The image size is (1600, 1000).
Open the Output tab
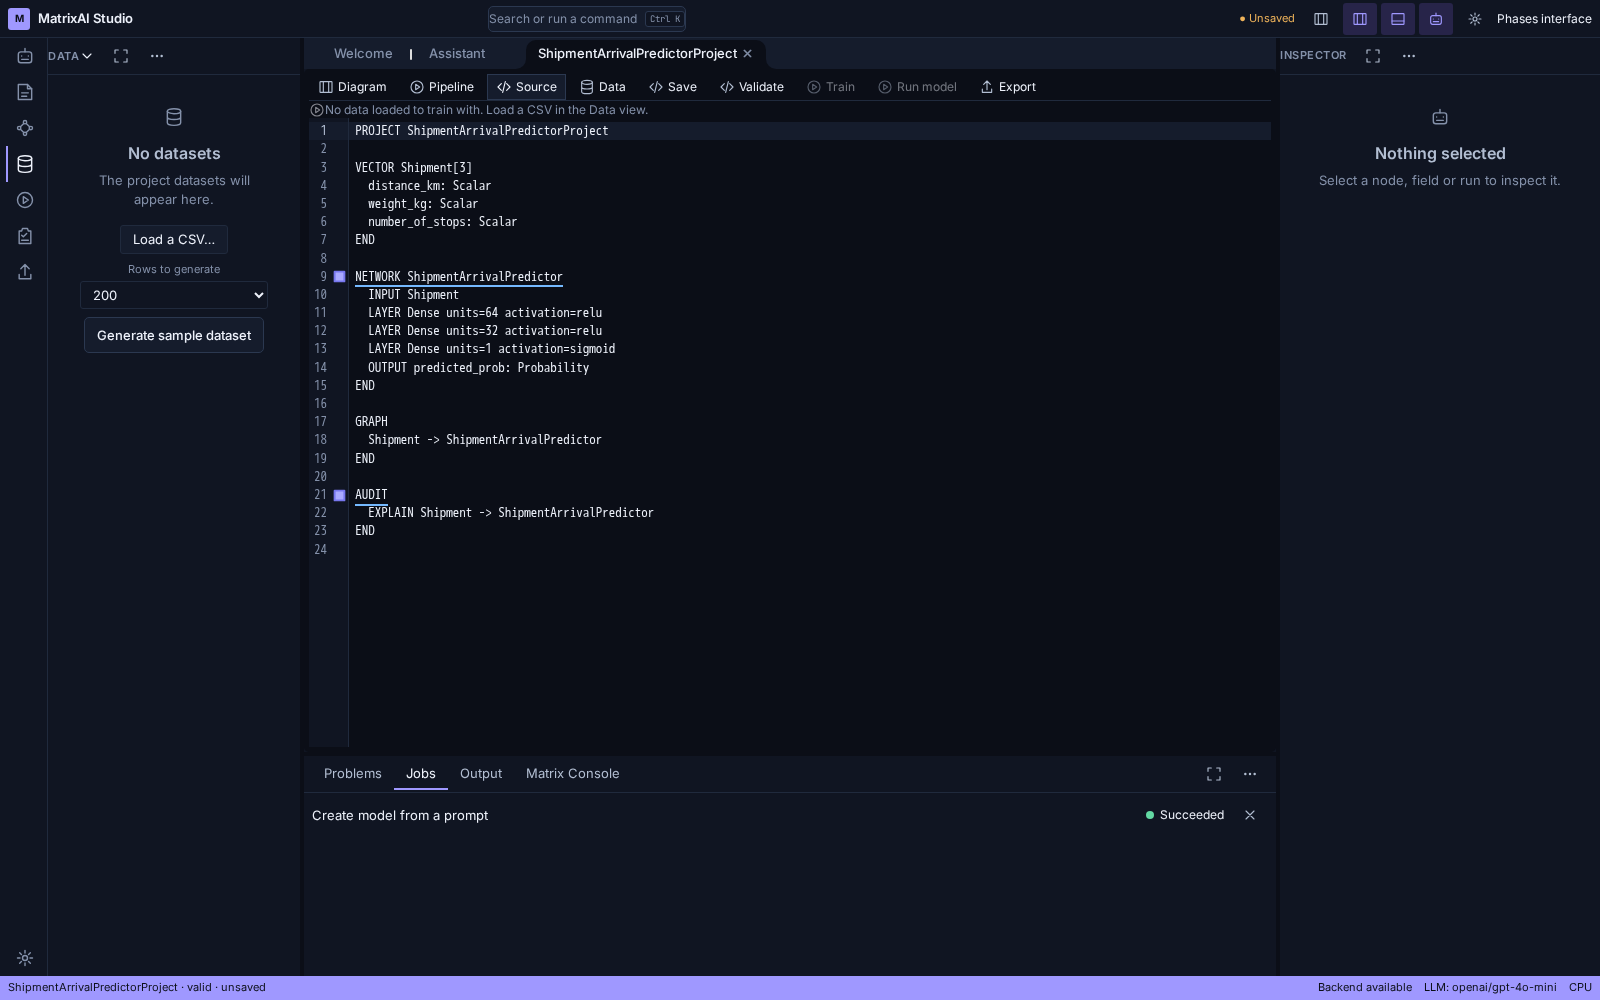[x=481, y=774]
